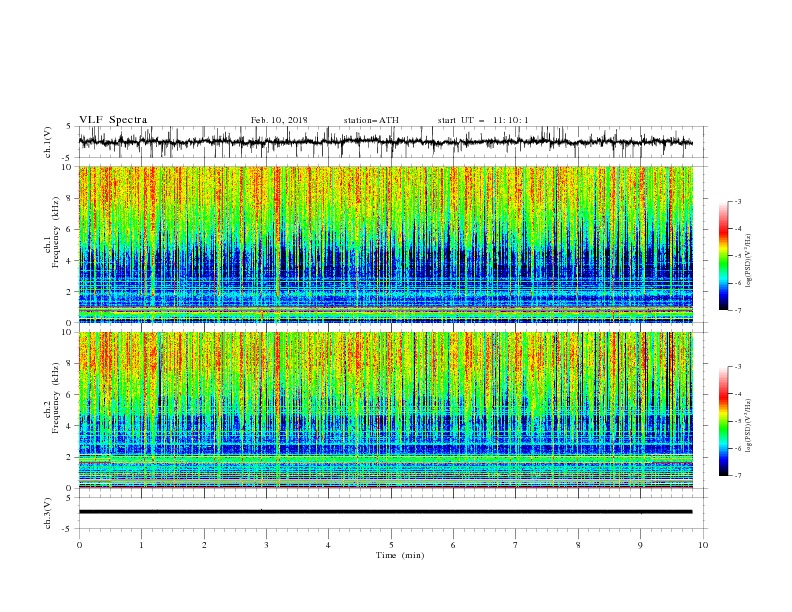Click inside the ch.1 spectrogram panel
The image size is (792, 612).
pos(385,244)
